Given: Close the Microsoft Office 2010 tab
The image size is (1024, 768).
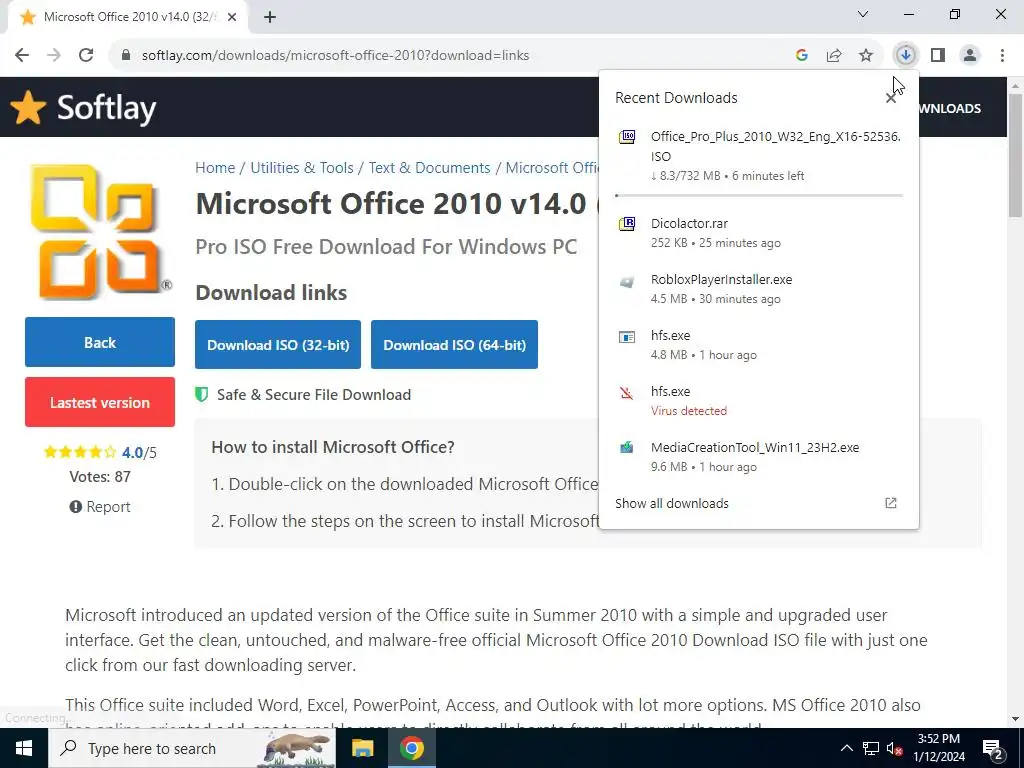Looking at the screenshot, I should pyautogui.click(x=232, y=17).
